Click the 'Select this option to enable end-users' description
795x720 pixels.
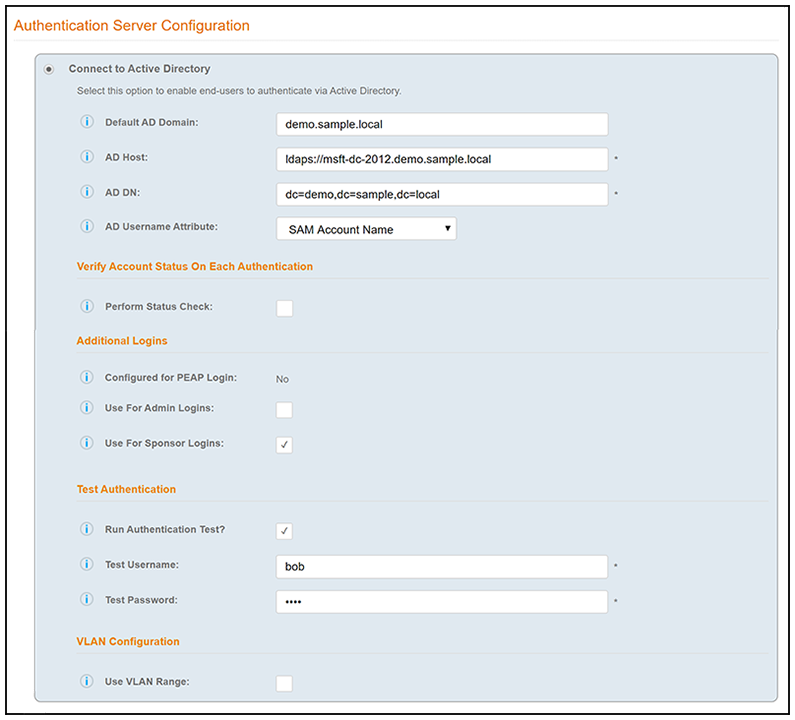tap(239, 91)
